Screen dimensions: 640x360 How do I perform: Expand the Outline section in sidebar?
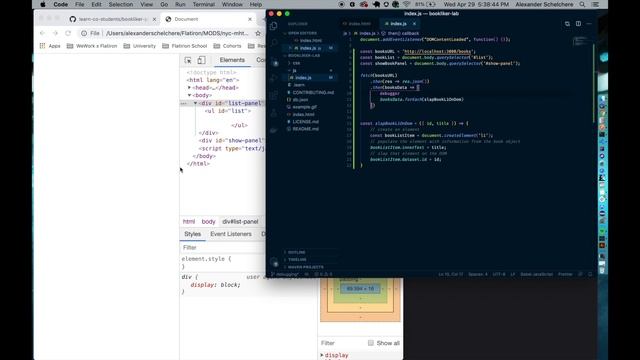[x=296, y=252]
